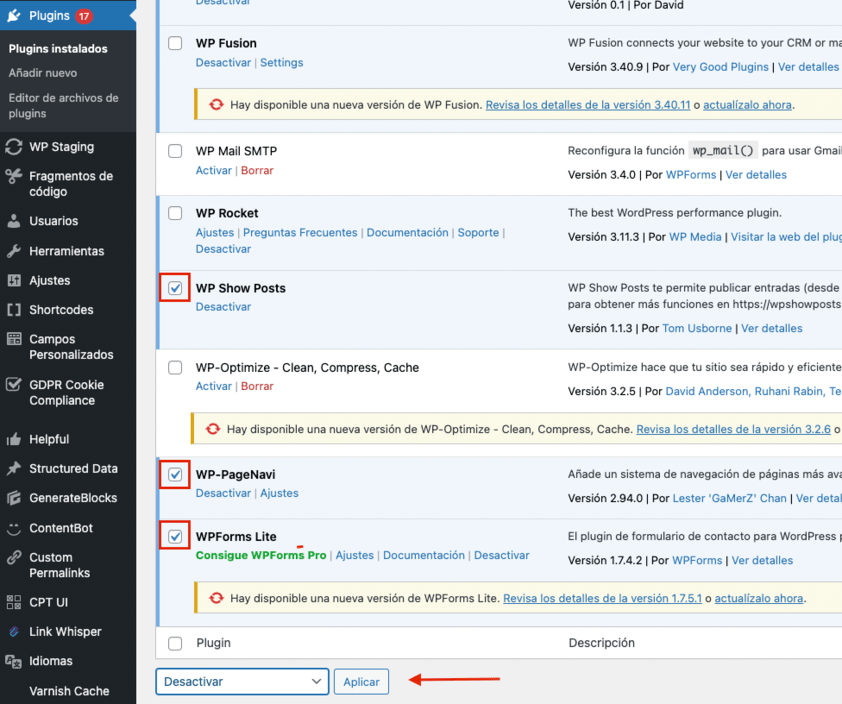
Task: Uncheck the WPForms Lite checkbox
Action: 175,536
